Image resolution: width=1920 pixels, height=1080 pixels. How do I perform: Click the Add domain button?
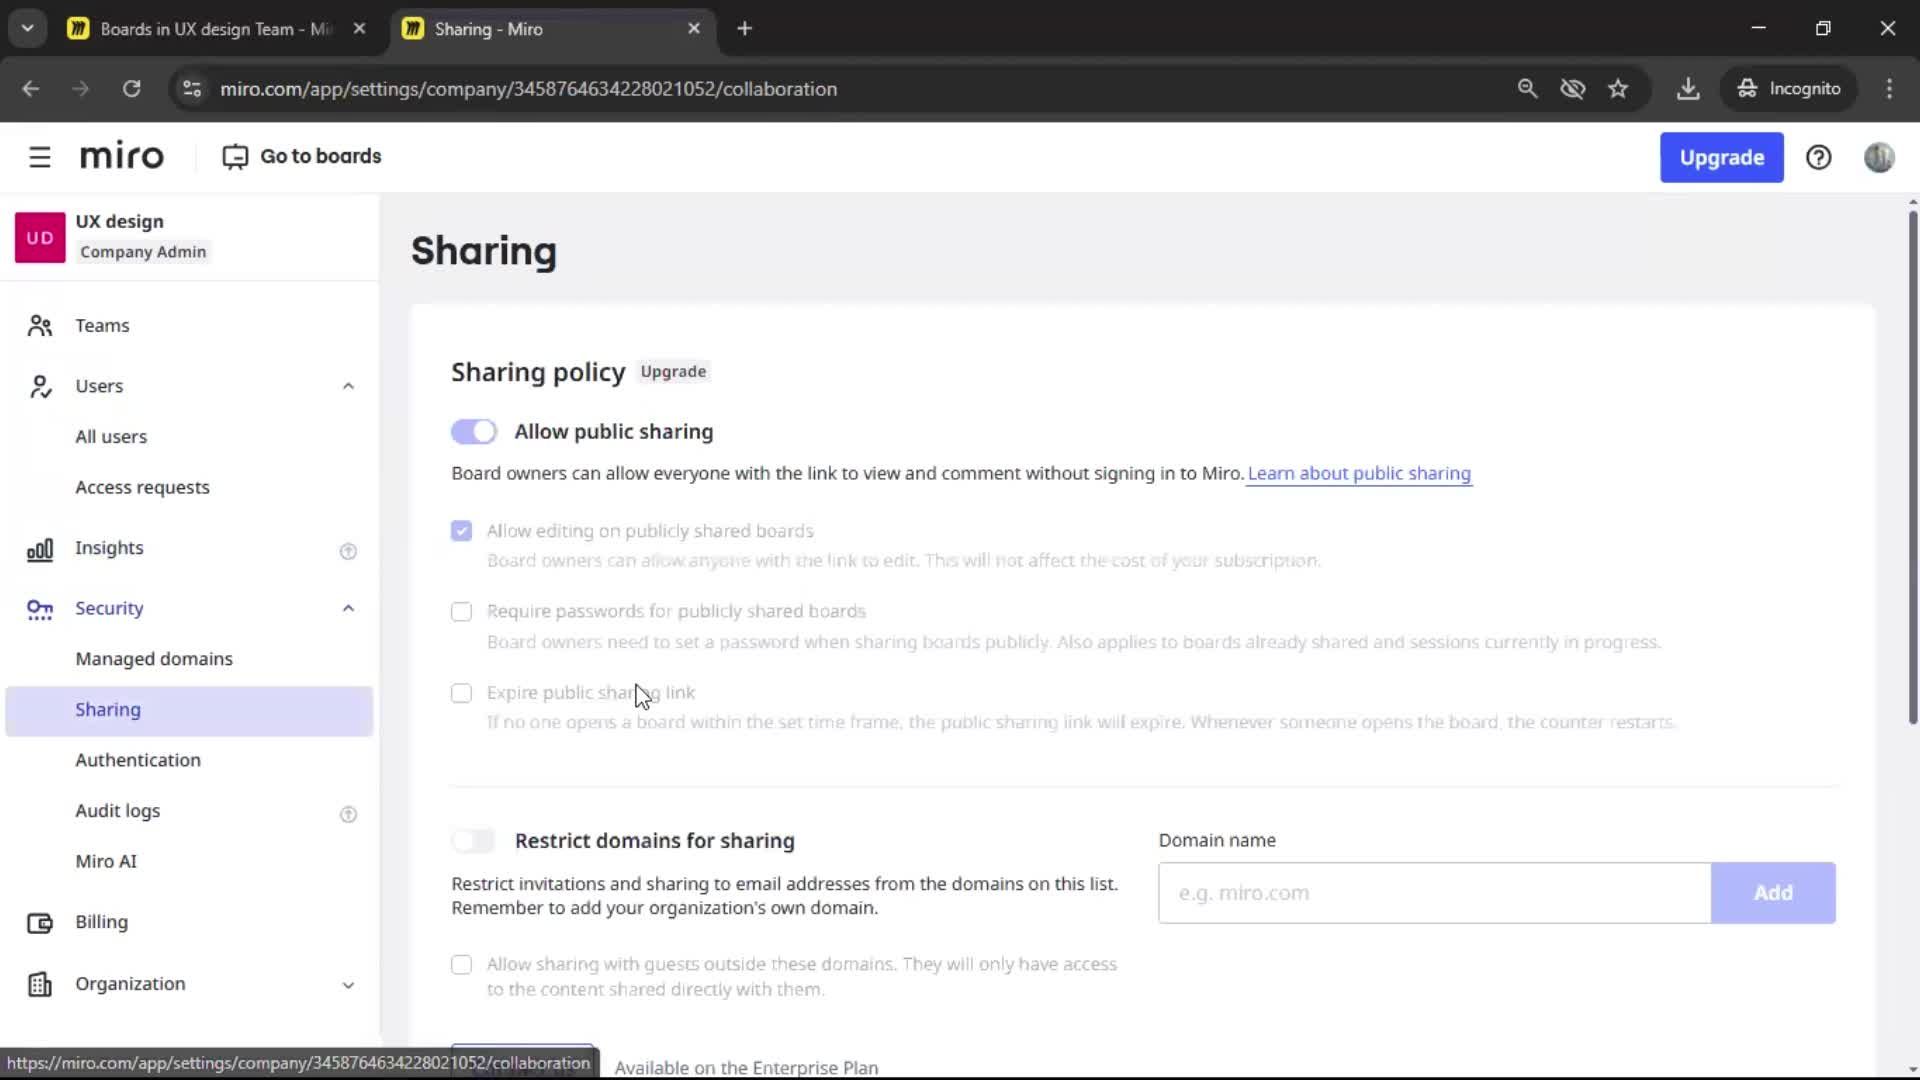pyautogui.click(x=1773, y=893)
